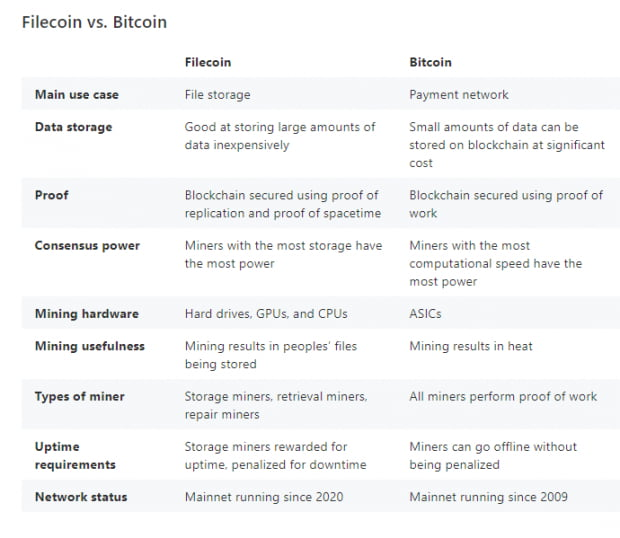620x538 pixels.
Task: Click the 'Mining usefulness' row label
Action: click(x=90, y=346)
